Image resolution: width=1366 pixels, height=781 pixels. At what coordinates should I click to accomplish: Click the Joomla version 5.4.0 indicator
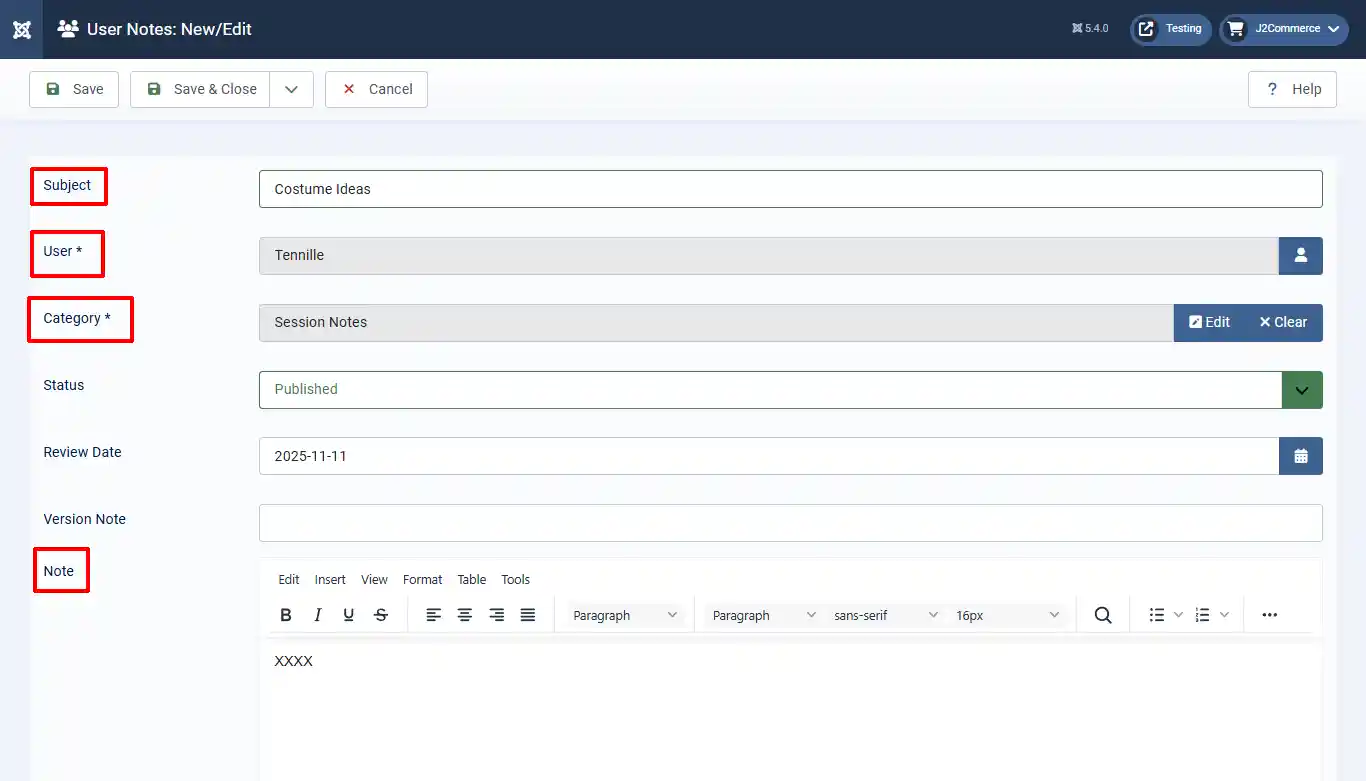pyautogui.click(x=1090, y=29)
